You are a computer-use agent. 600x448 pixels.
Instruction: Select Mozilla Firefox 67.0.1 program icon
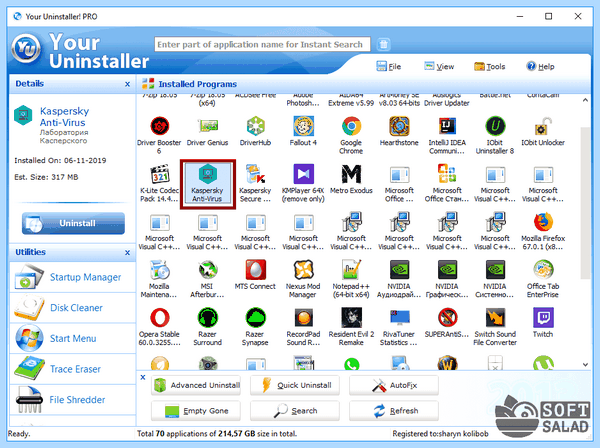pyautogui.click(x=543, y=222)
